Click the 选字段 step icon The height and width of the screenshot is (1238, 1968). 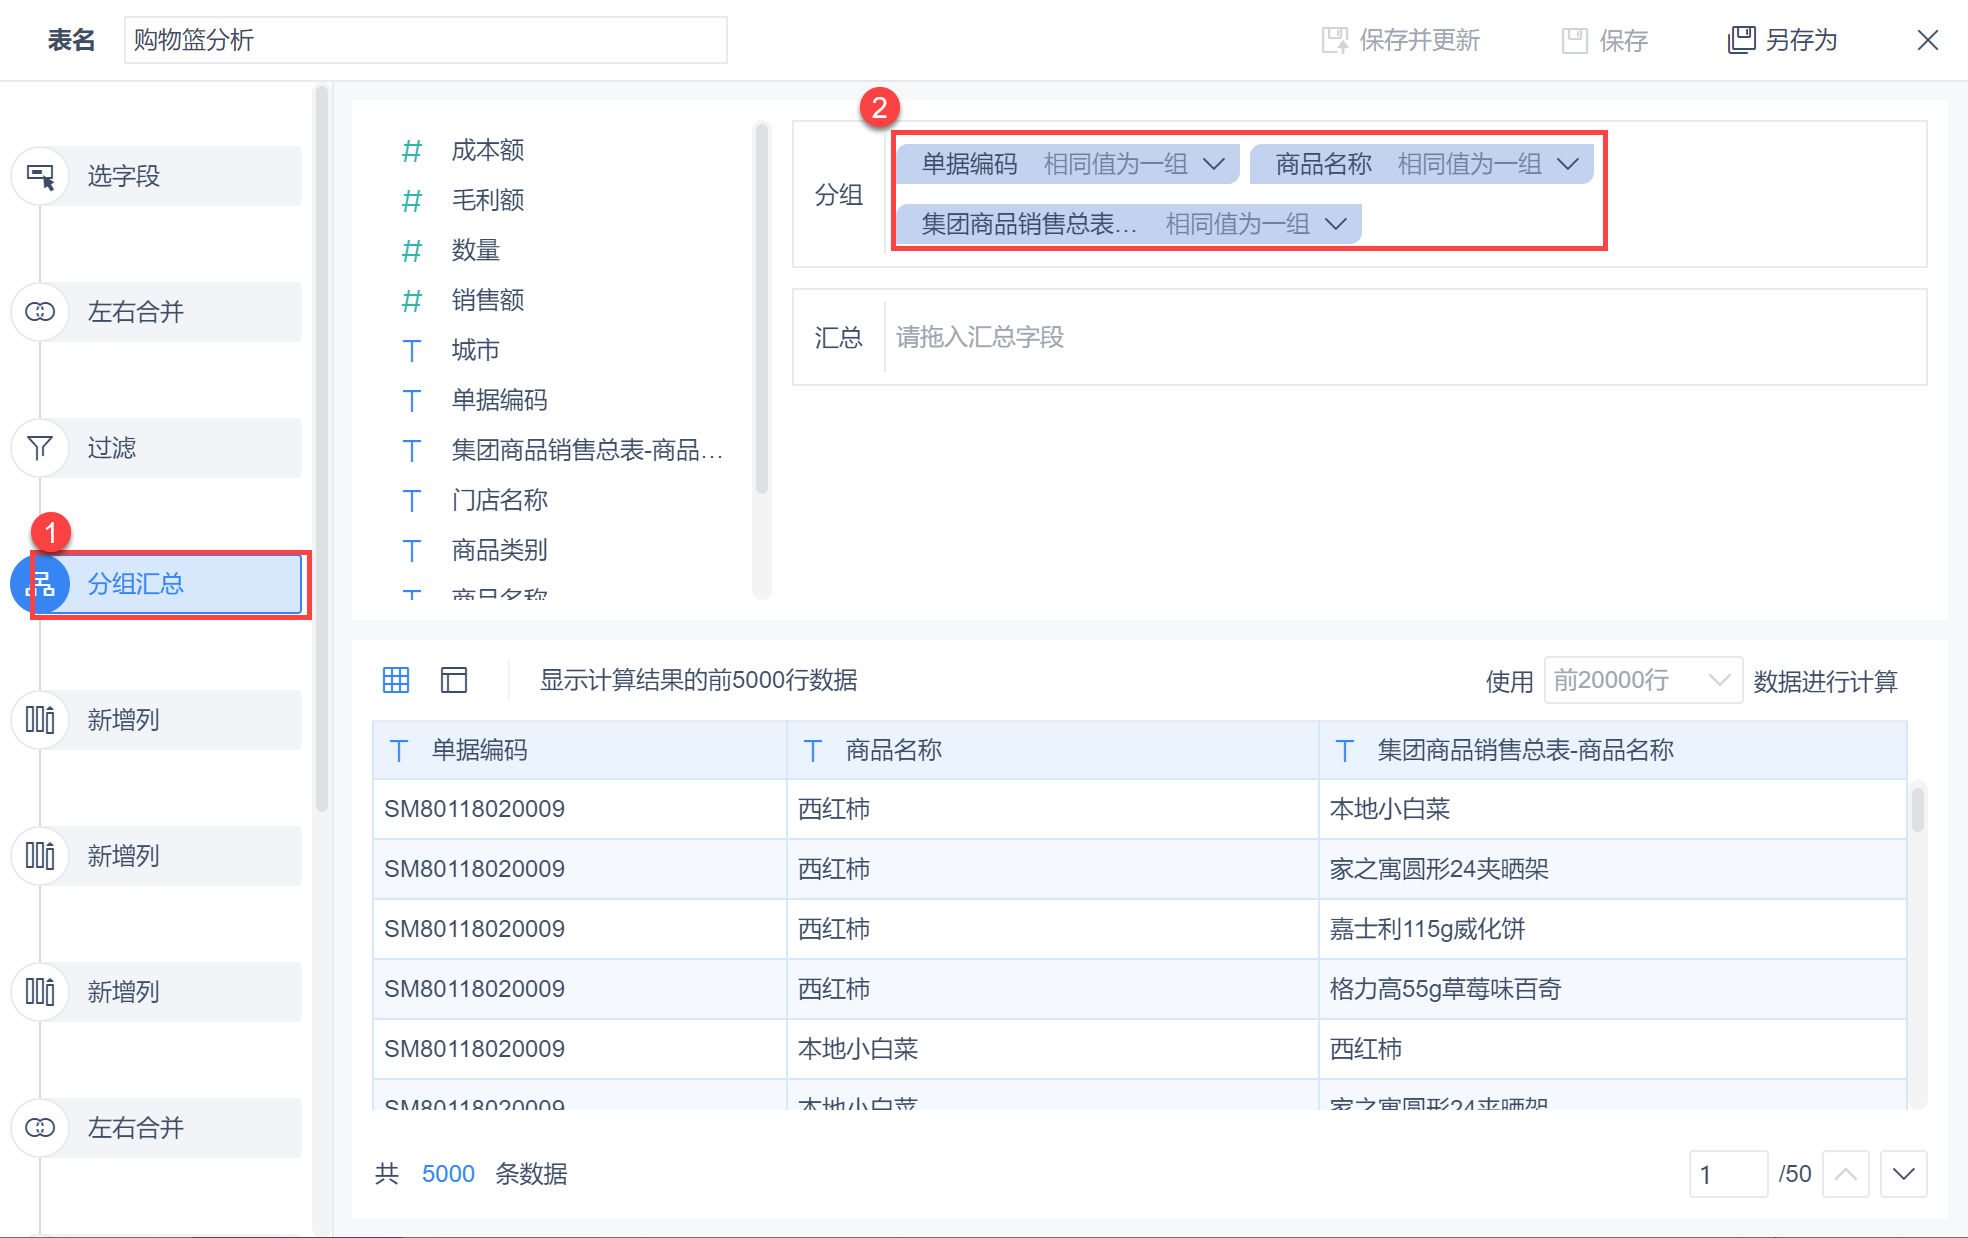[x=40, y=176]
